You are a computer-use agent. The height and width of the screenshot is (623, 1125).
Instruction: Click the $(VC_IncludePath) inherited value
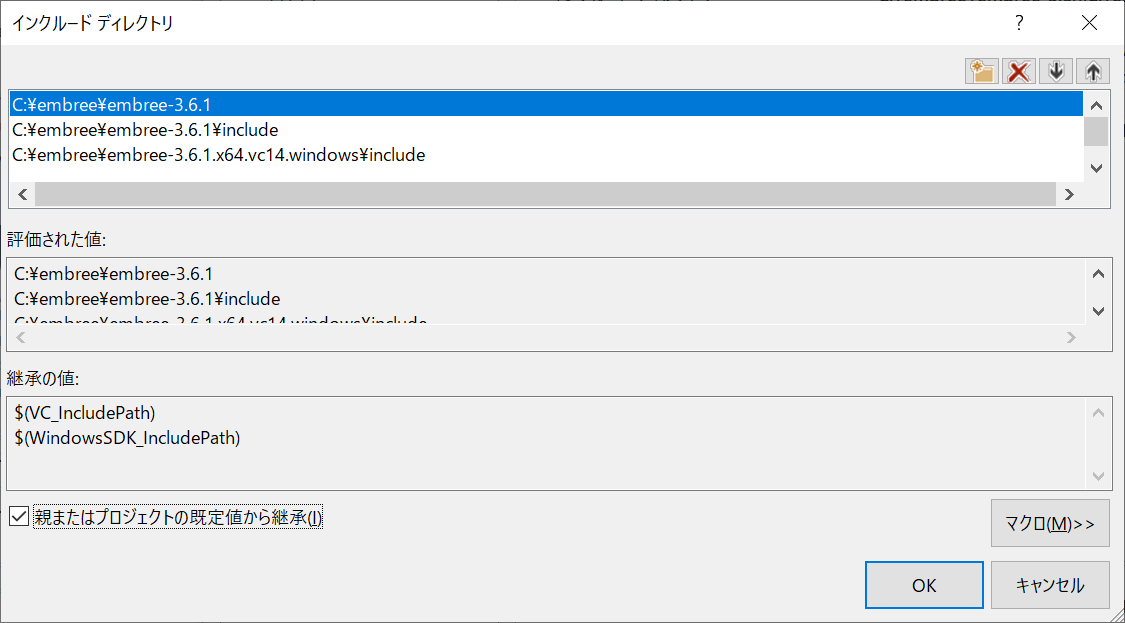tap(85, 413)
